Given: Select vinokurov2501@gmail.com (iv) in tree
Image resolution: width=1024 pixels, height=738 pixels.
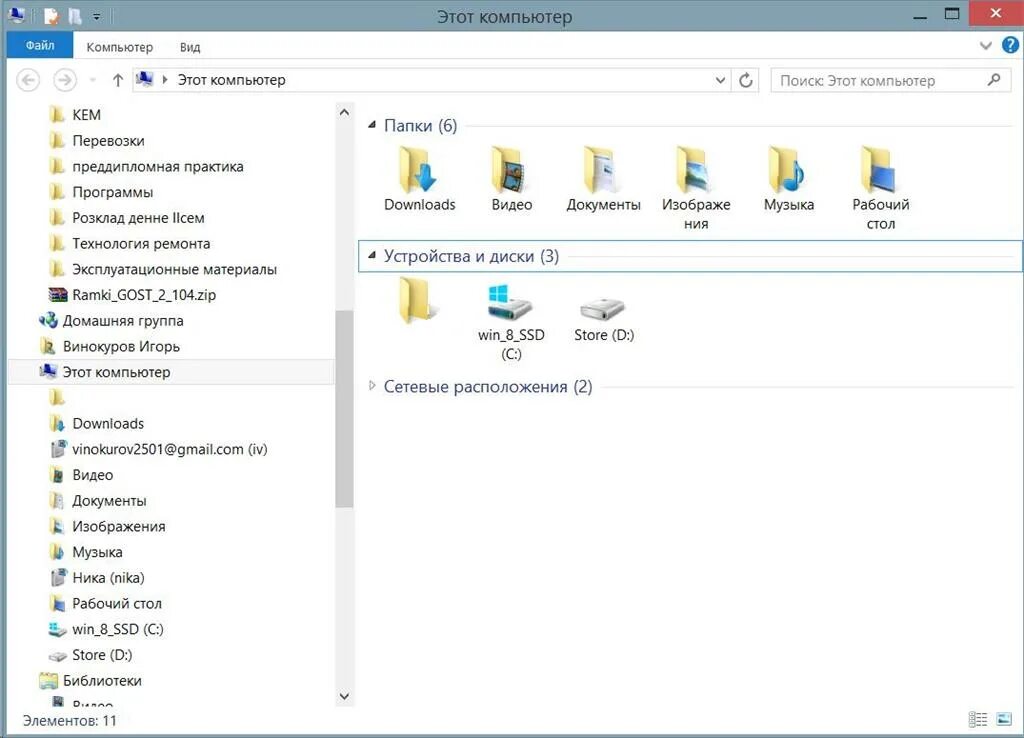Looking at the screenshot, I should click(169, 449).
